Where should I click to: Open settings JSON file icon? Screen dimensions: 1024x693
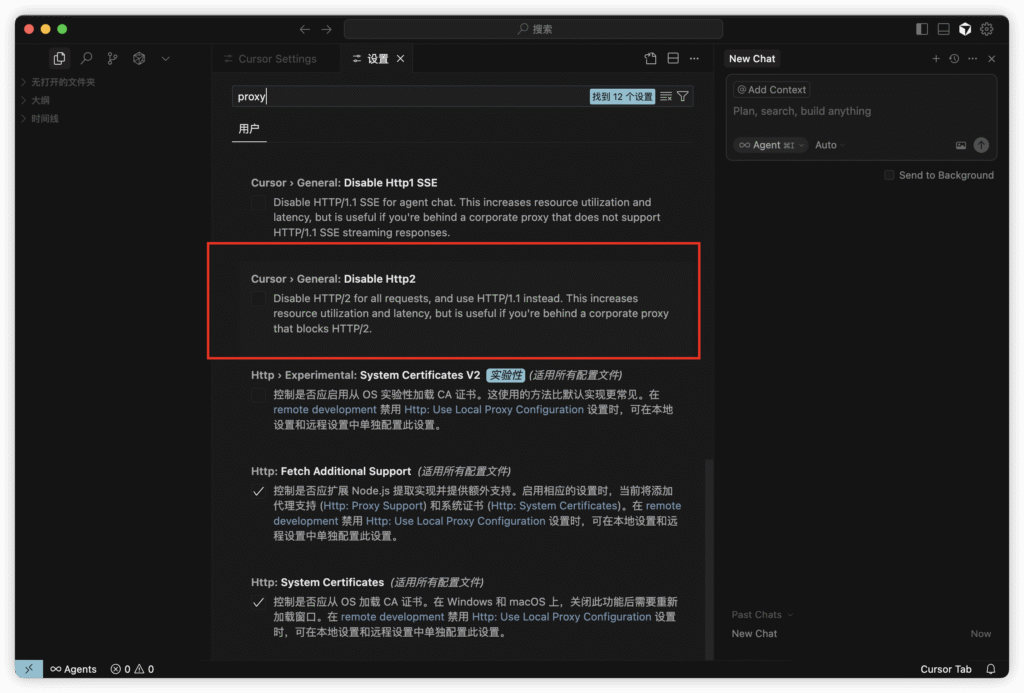[650, 59]
